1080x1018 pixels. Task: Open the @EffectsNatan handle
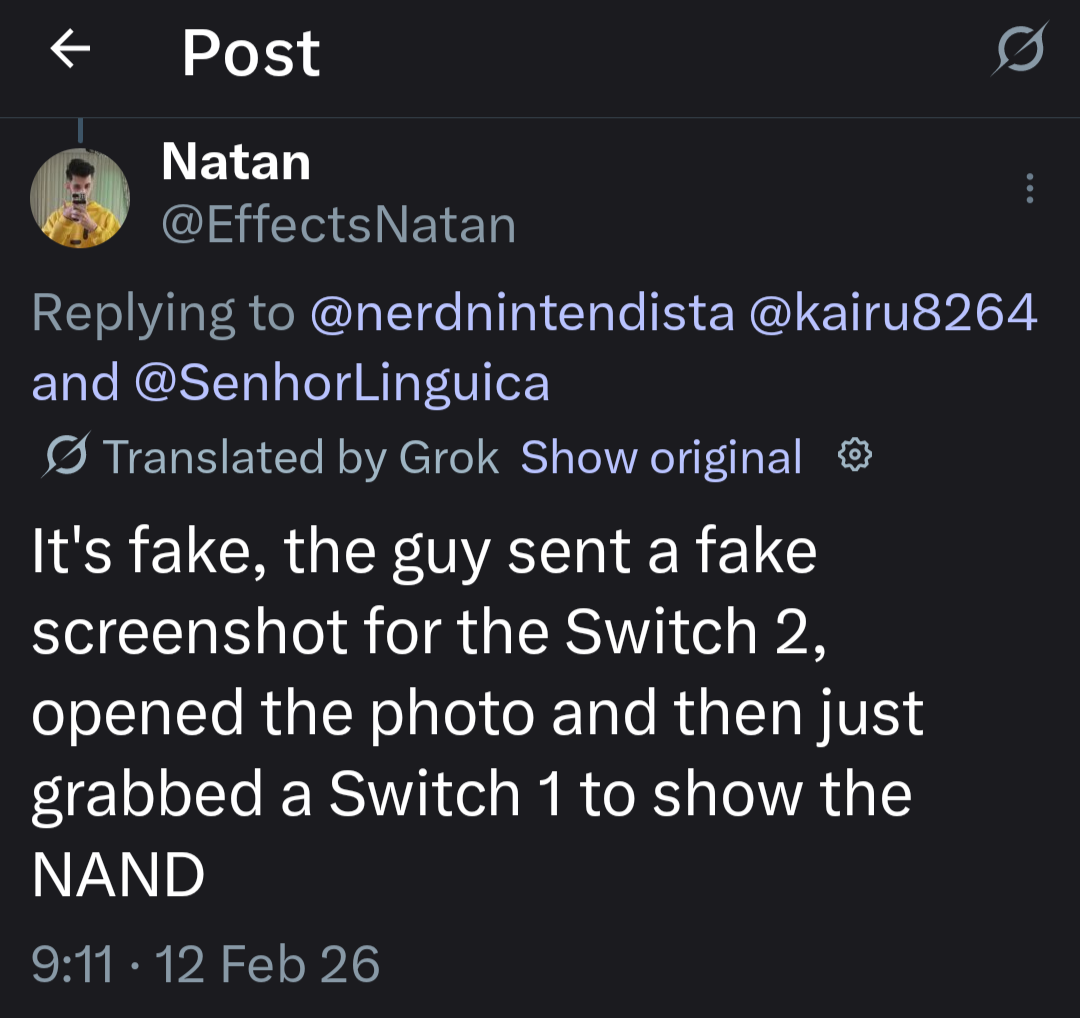pos(338,224)
